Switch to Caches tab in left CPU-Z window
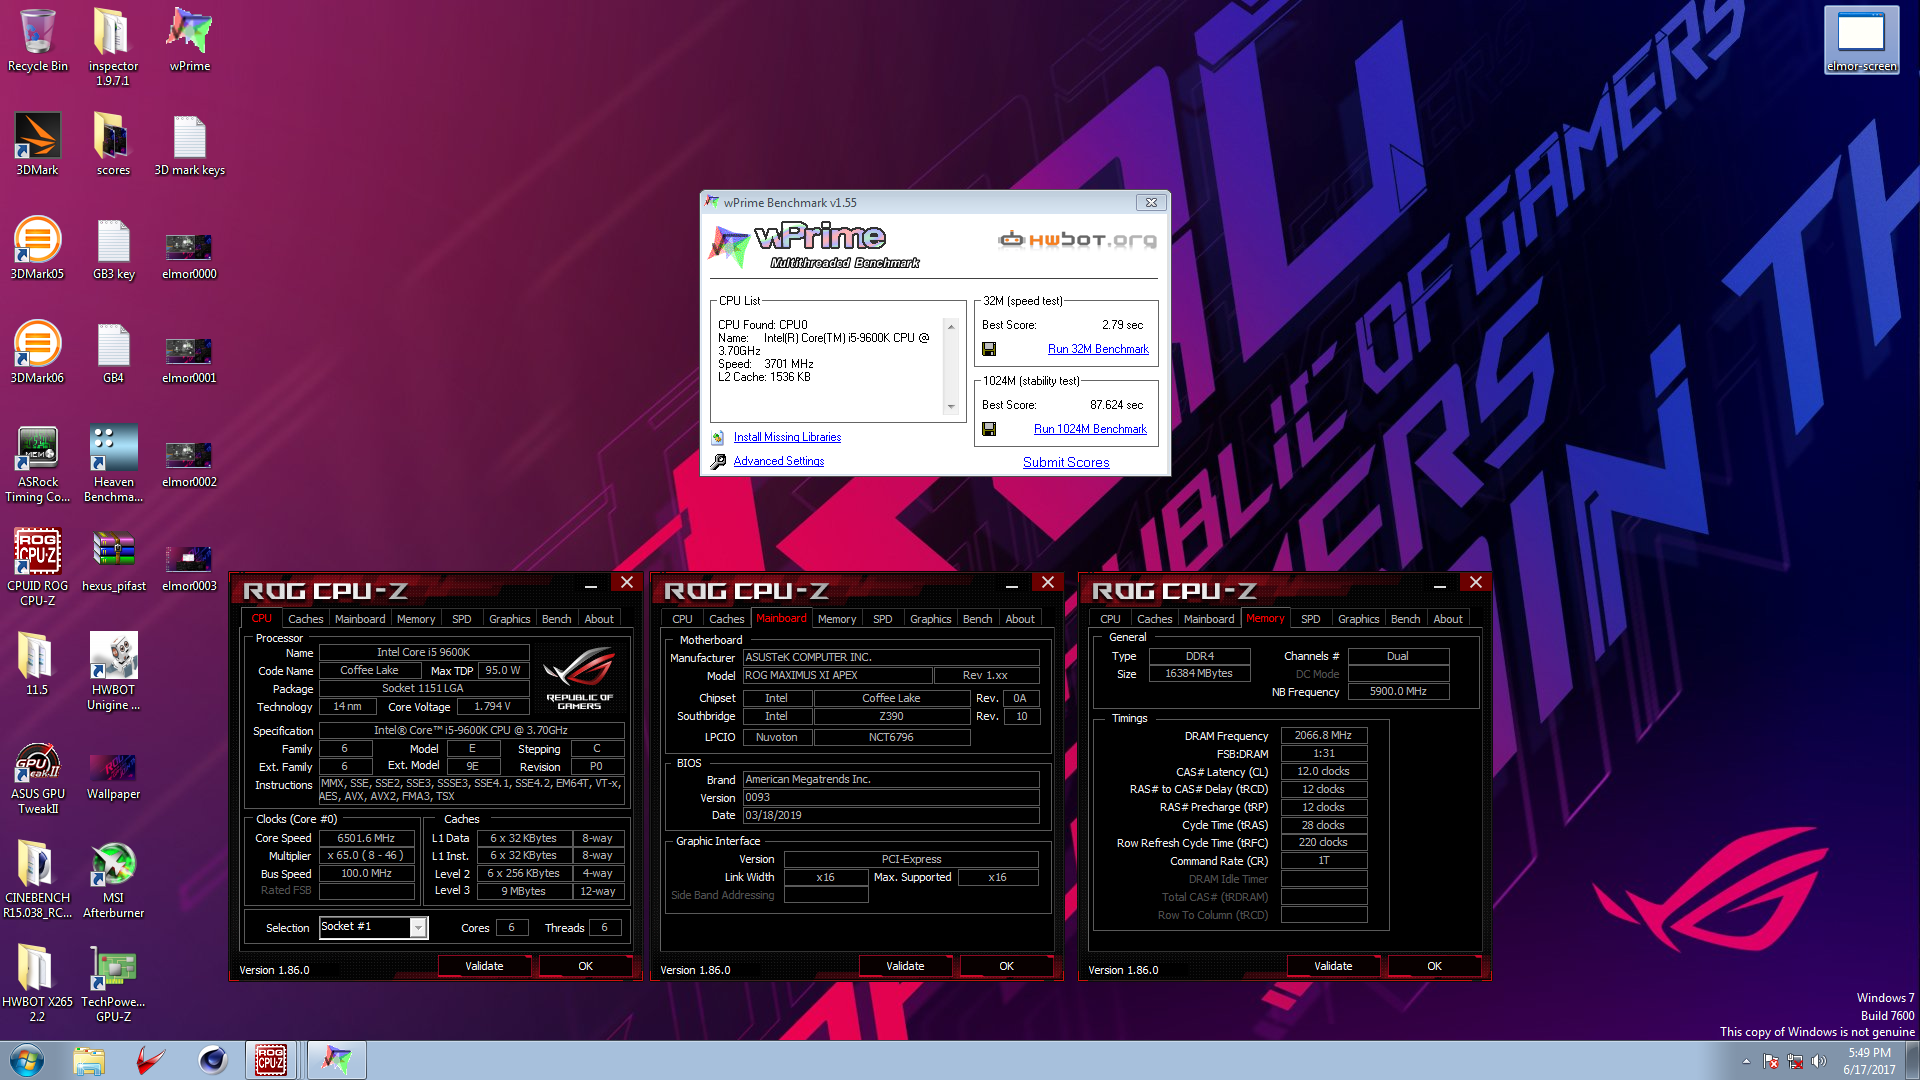 tap(305, 619)
